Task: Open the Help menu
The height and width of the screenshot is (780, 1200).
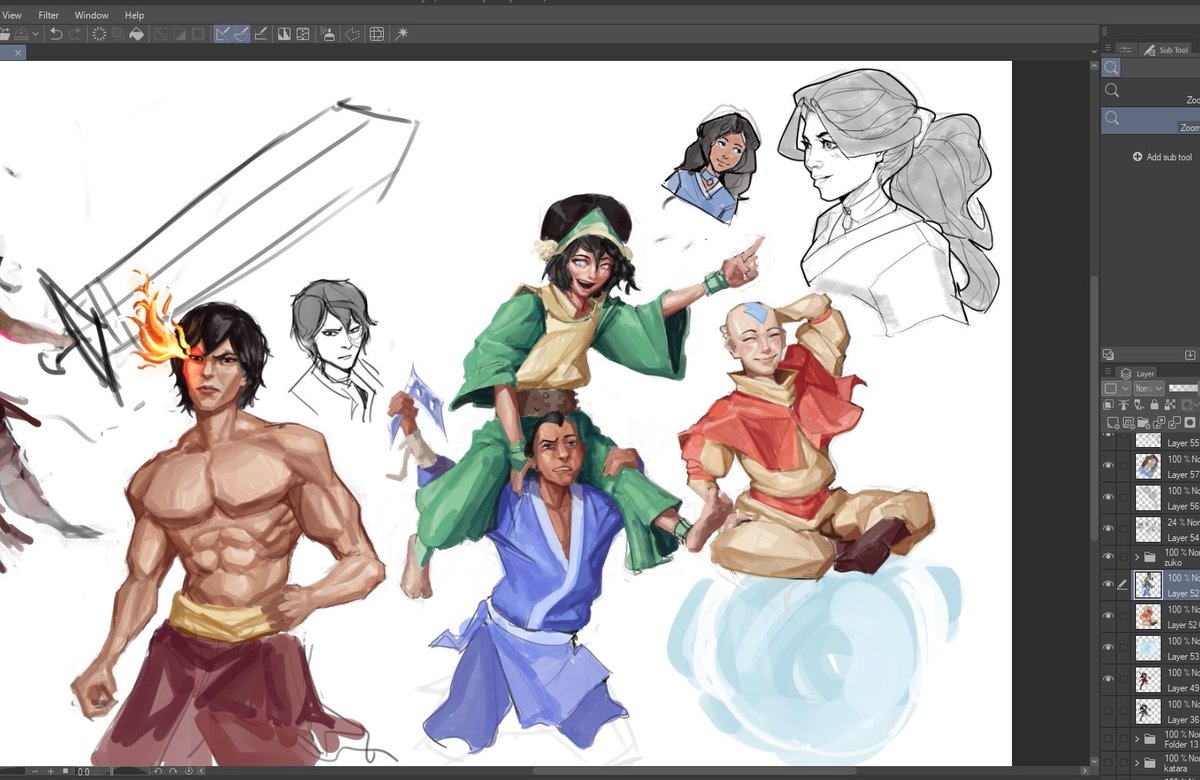Action: (x=134, y=15)
